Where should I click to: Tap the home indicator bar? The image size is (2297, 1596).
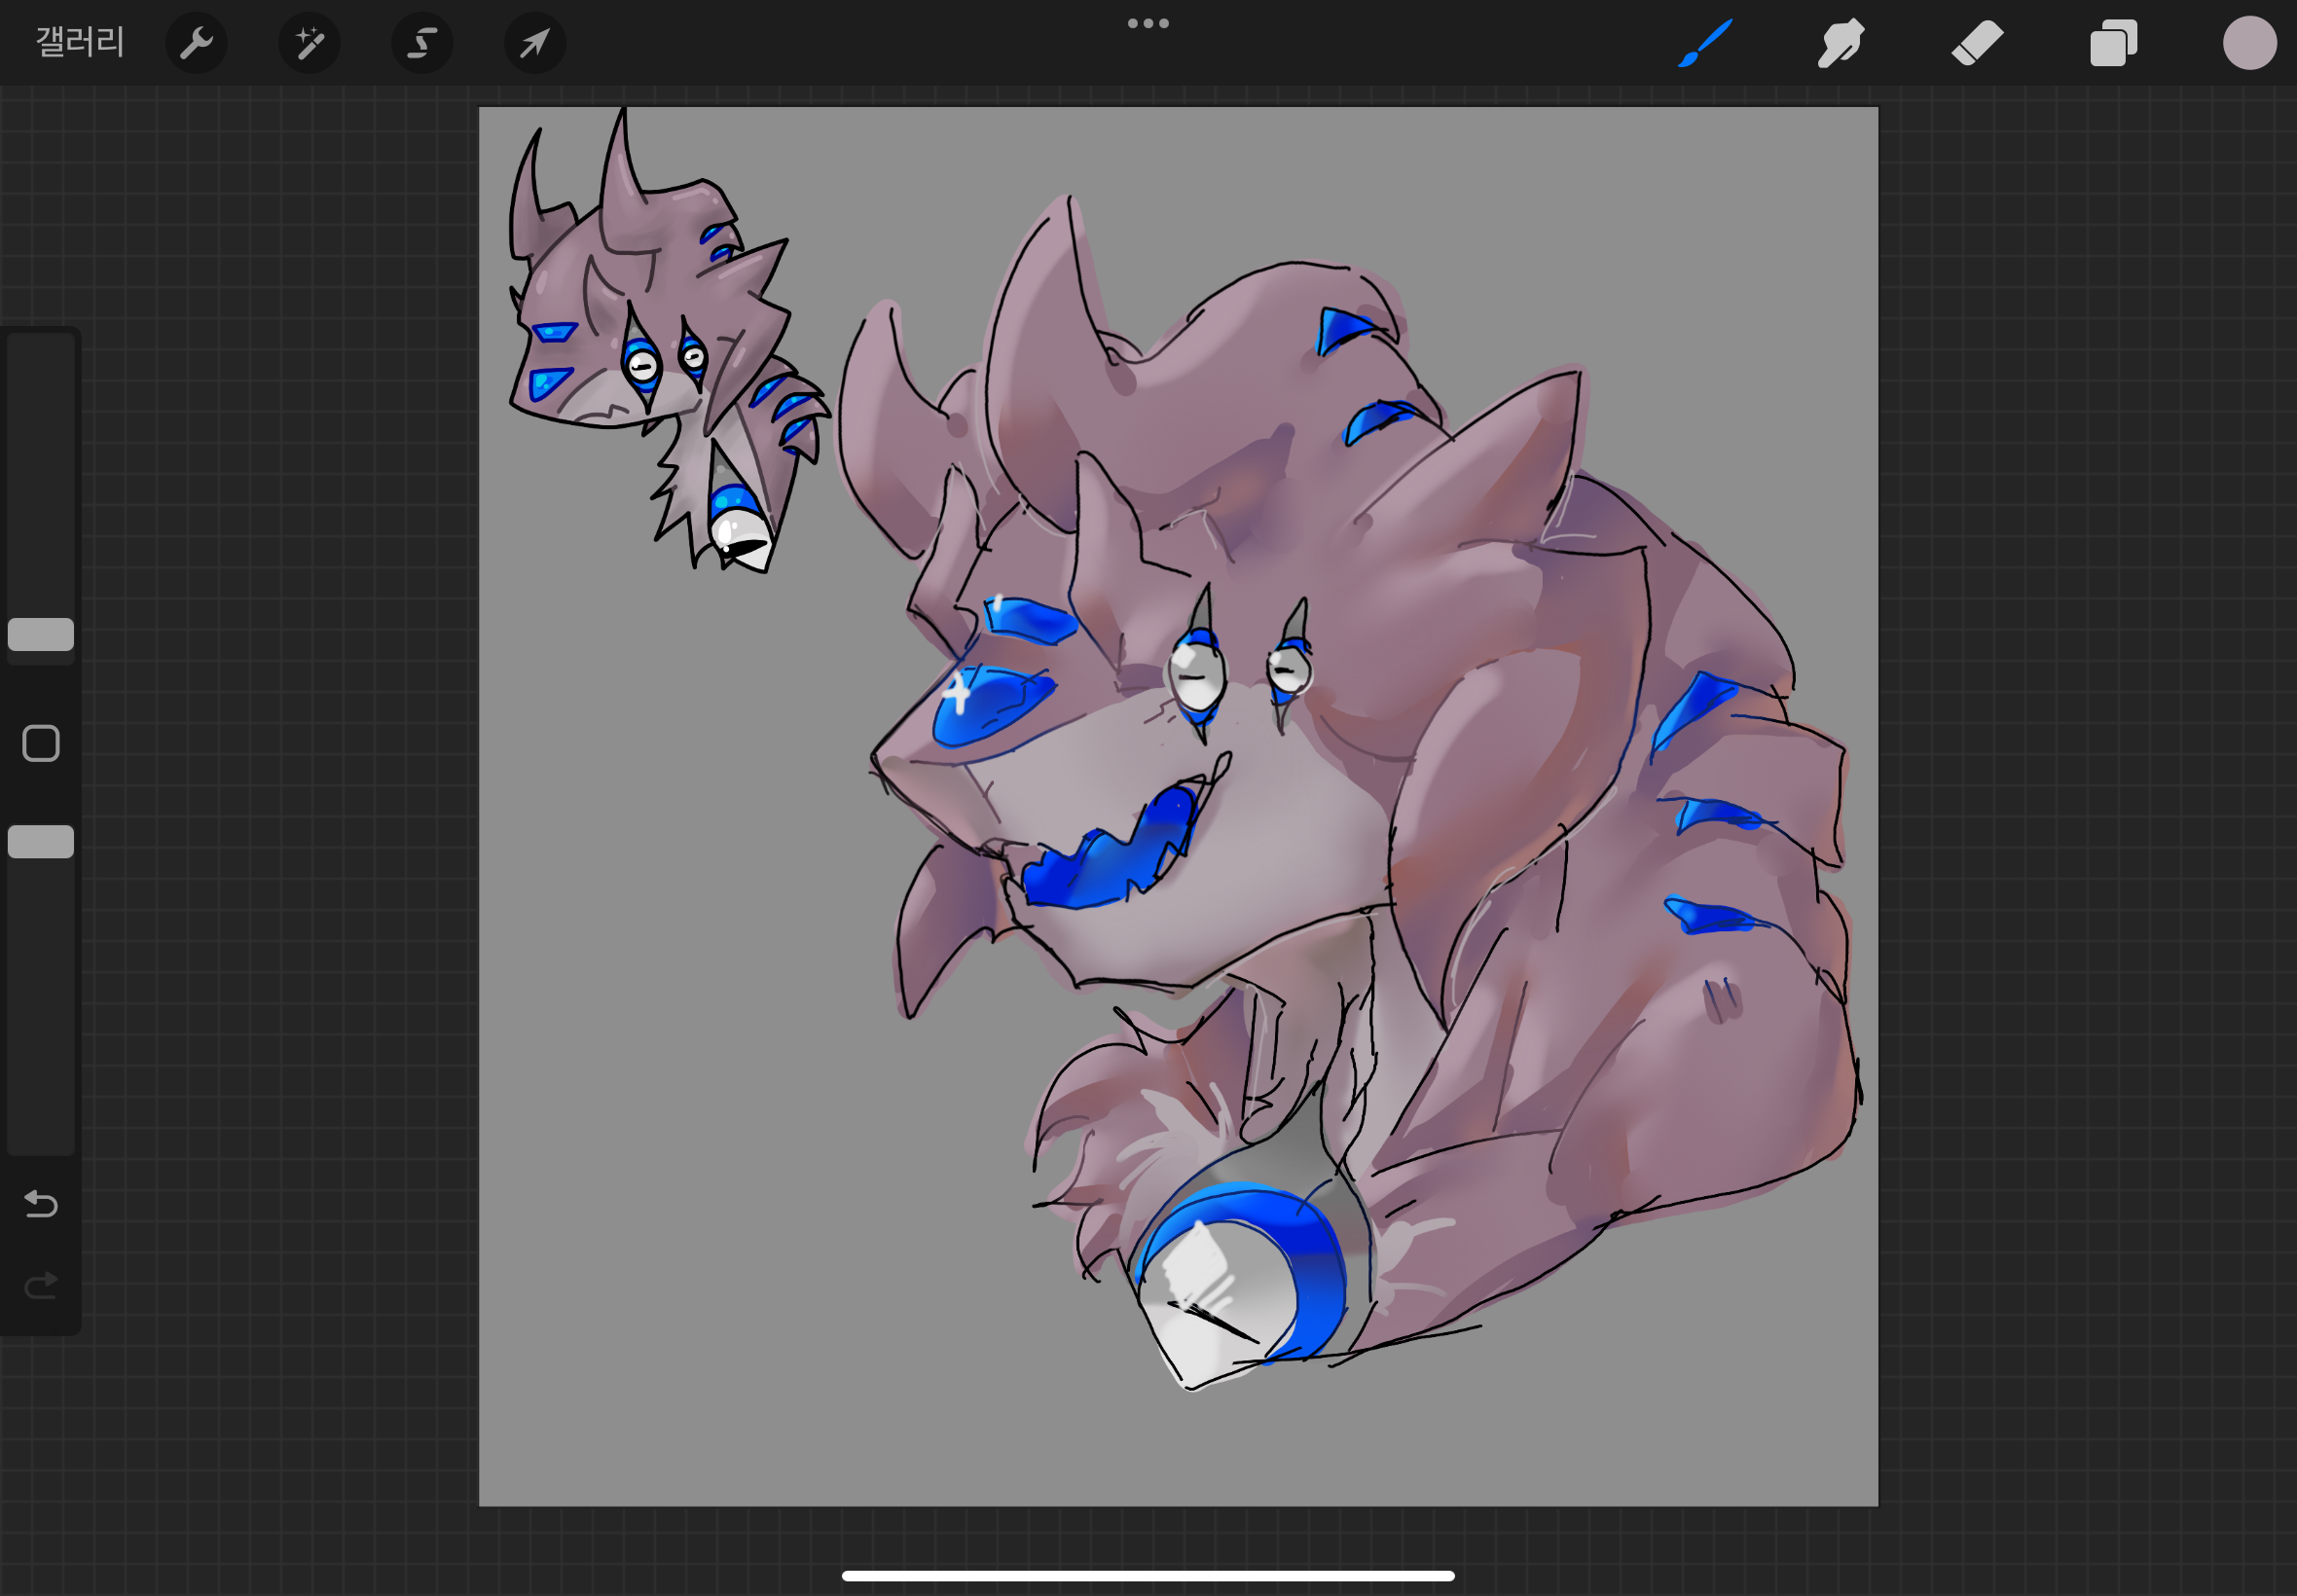coord(1148,1576)
